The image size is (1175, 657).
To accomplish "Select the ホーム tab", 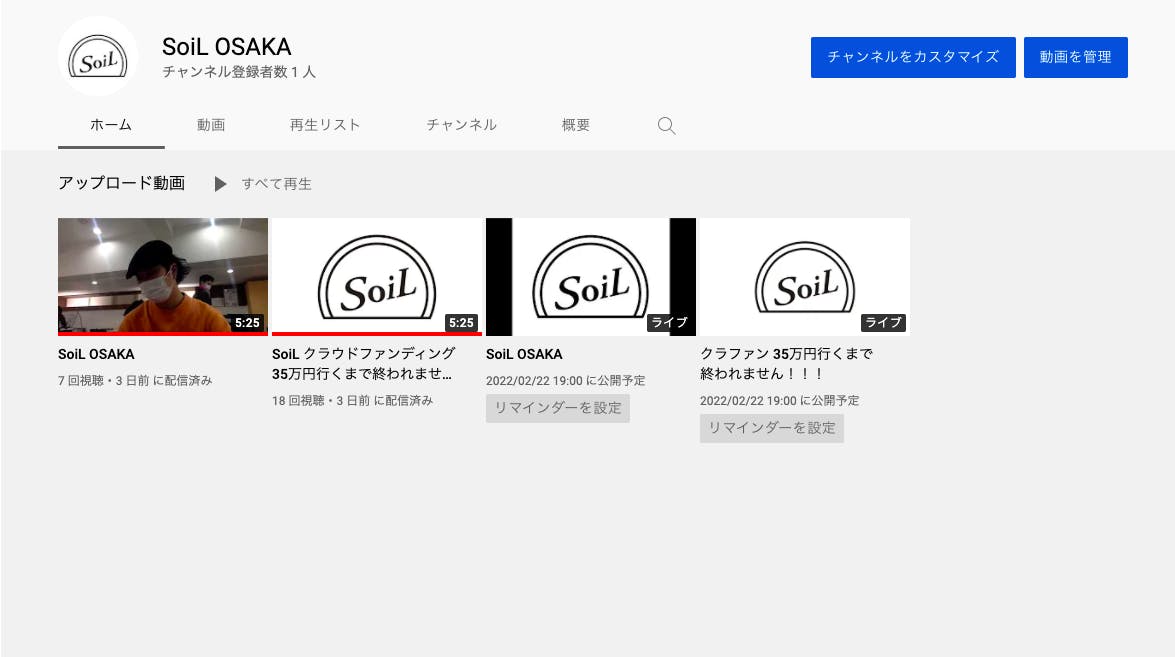I will click(x=111, y=125).
